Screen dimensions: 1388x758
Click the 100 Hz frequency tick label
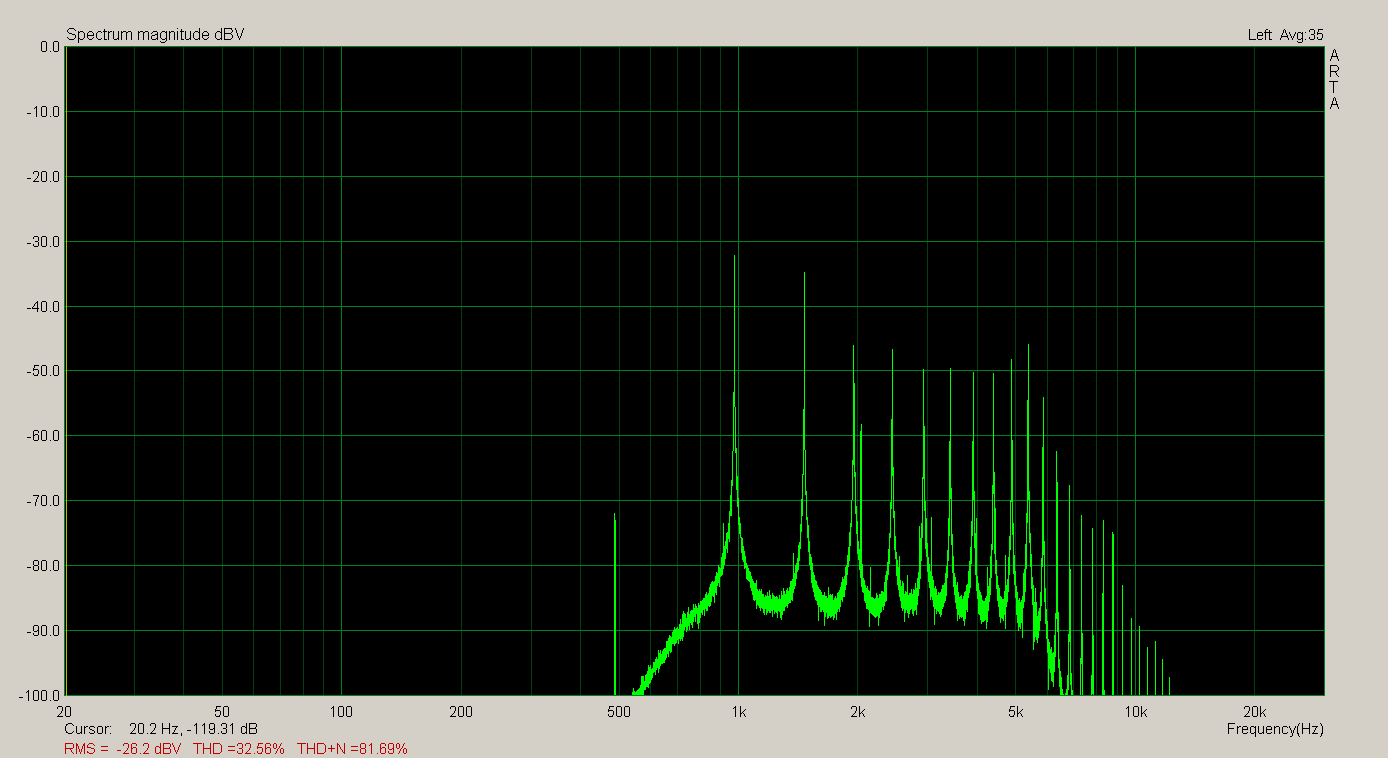[342, 712]
